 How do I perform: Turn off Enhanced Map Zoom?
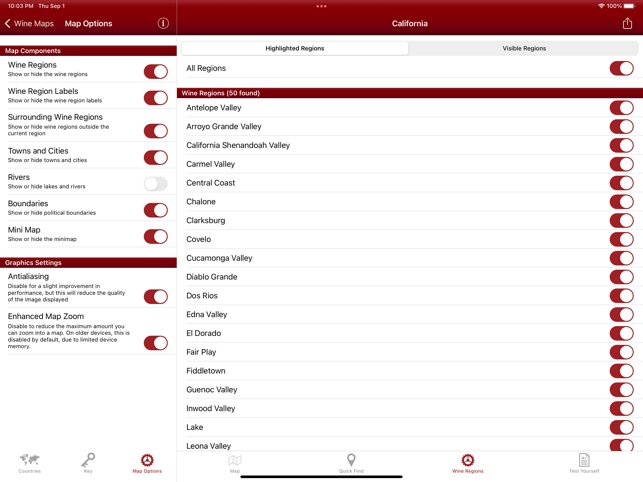pyautogui.click(x=155, y=343)
